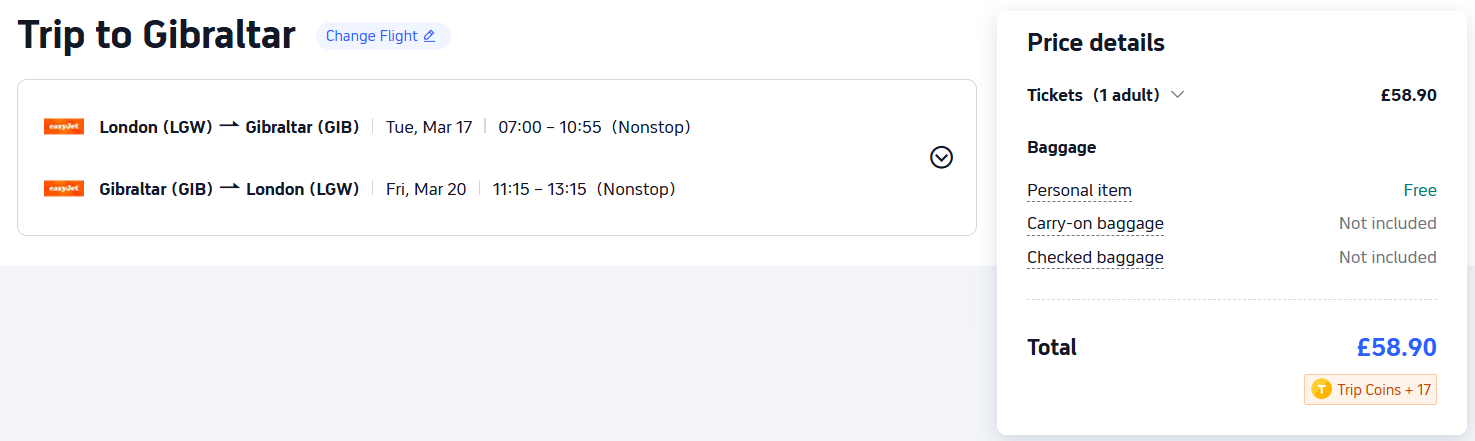Click the 07:00 – 10:55 (Nonstop) flight time
The image size is (1475, 441).
(594, 127)
